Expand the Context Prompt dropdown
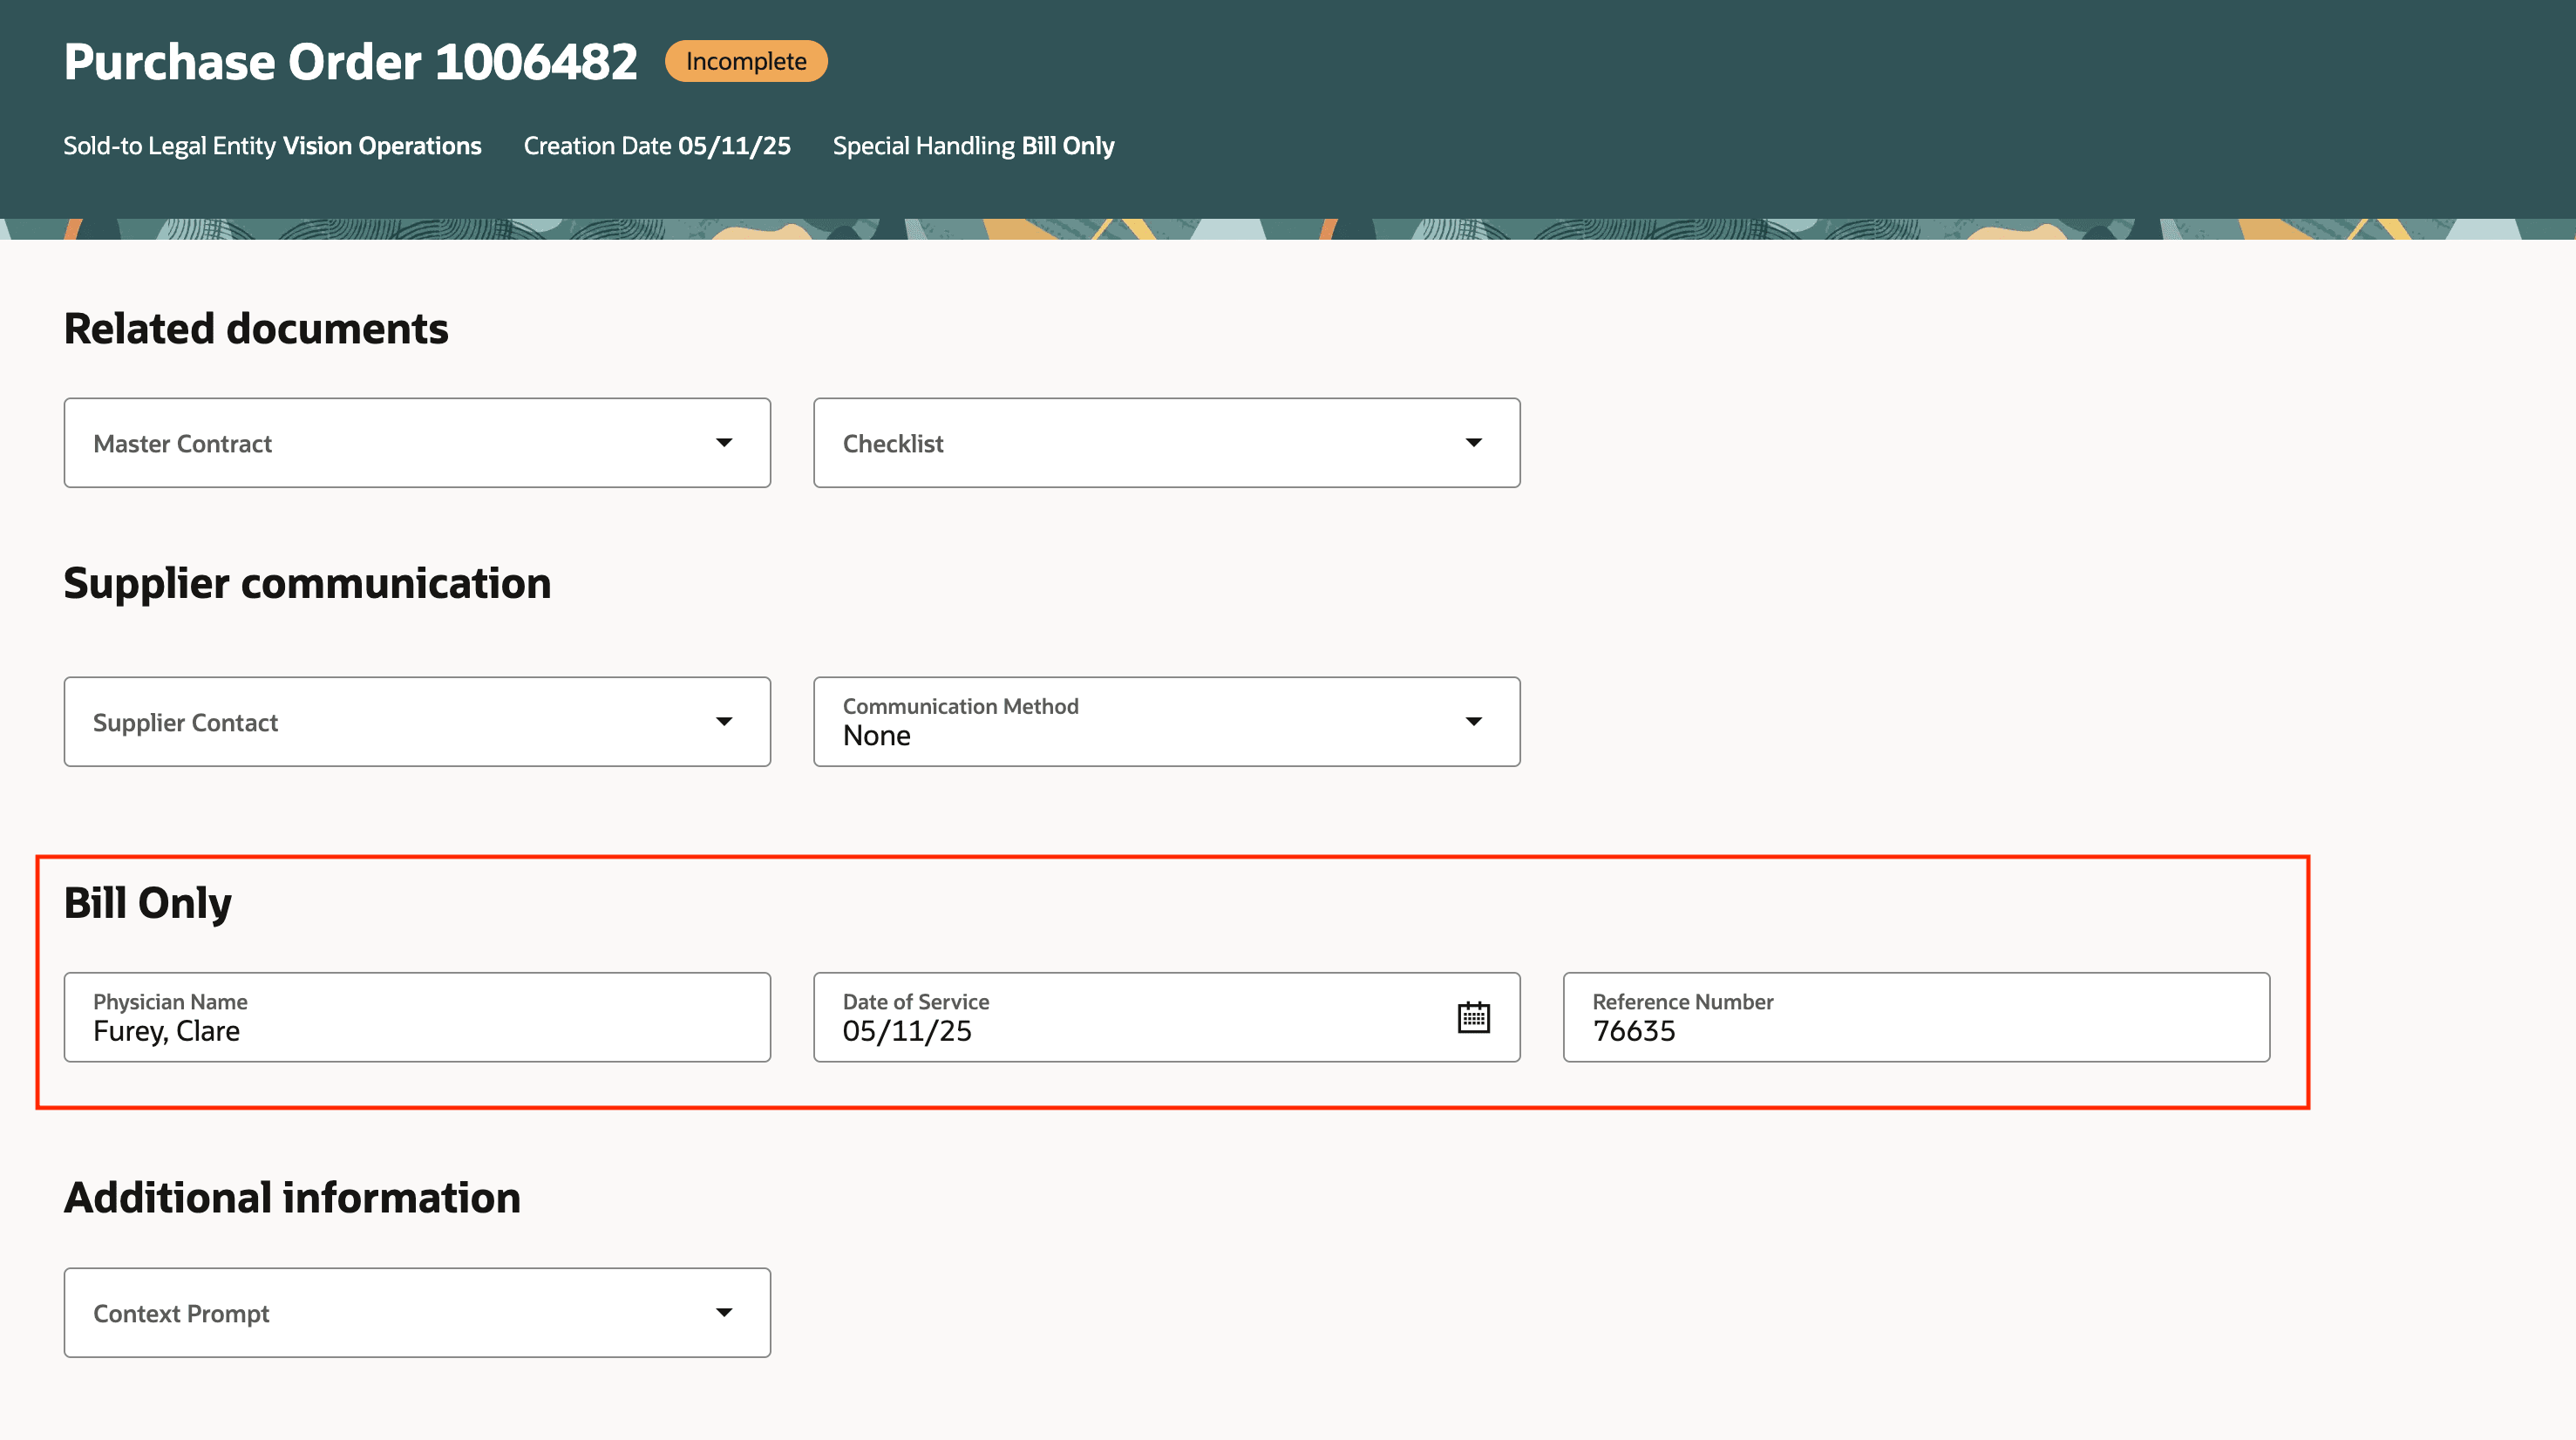Image resolution: width=2576 pixels, height=1440 pixels. point(417,1312)
